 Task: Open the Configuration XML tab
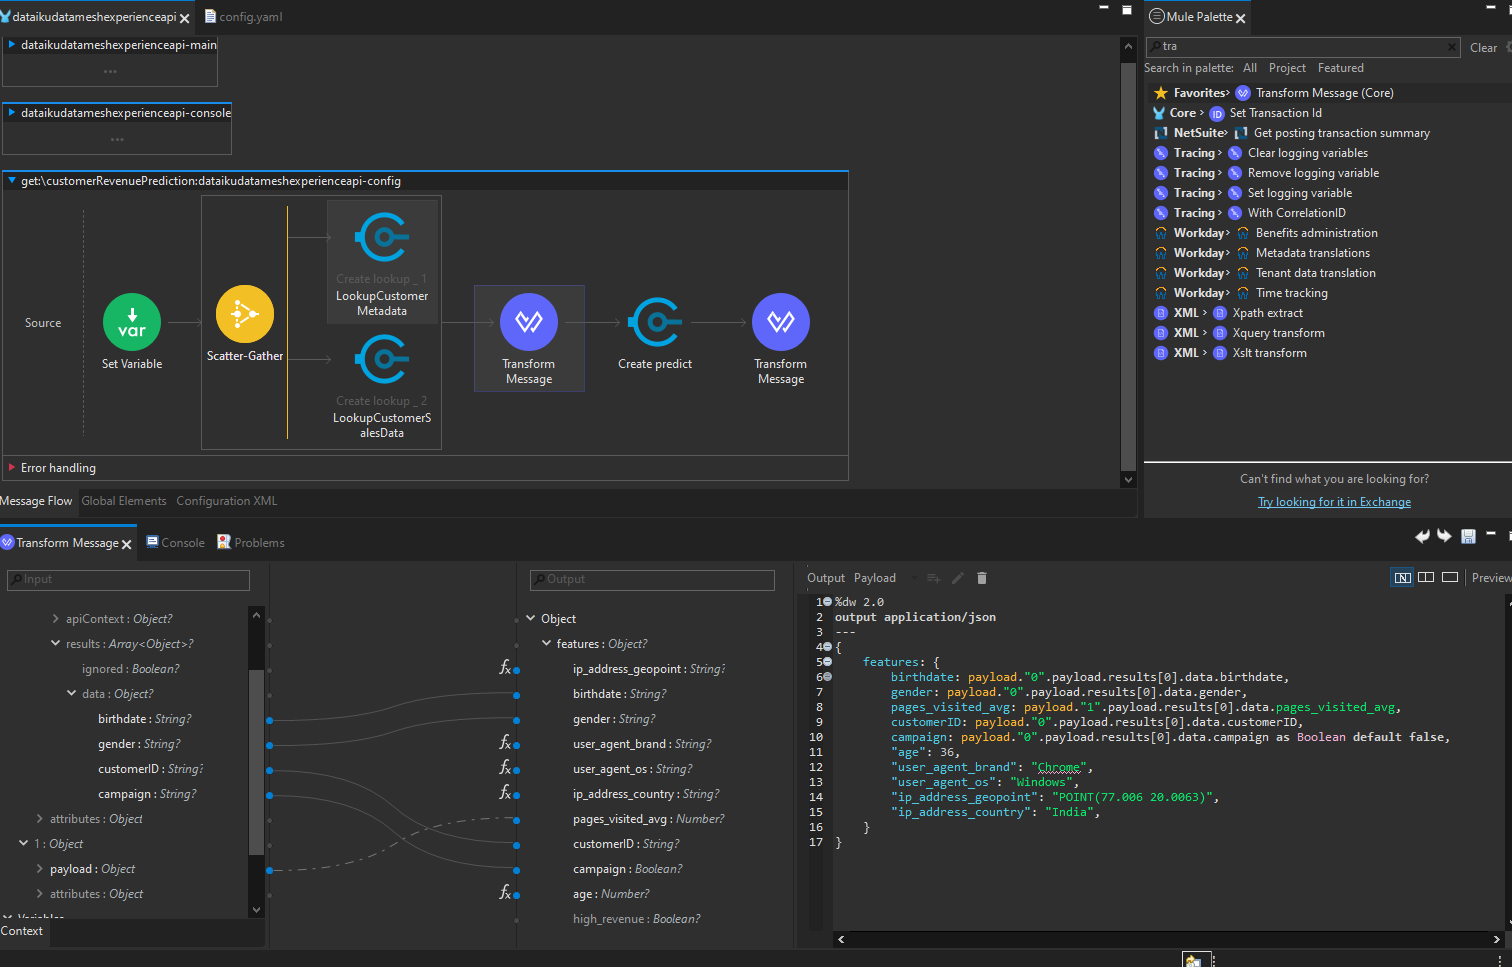point(227,501)
